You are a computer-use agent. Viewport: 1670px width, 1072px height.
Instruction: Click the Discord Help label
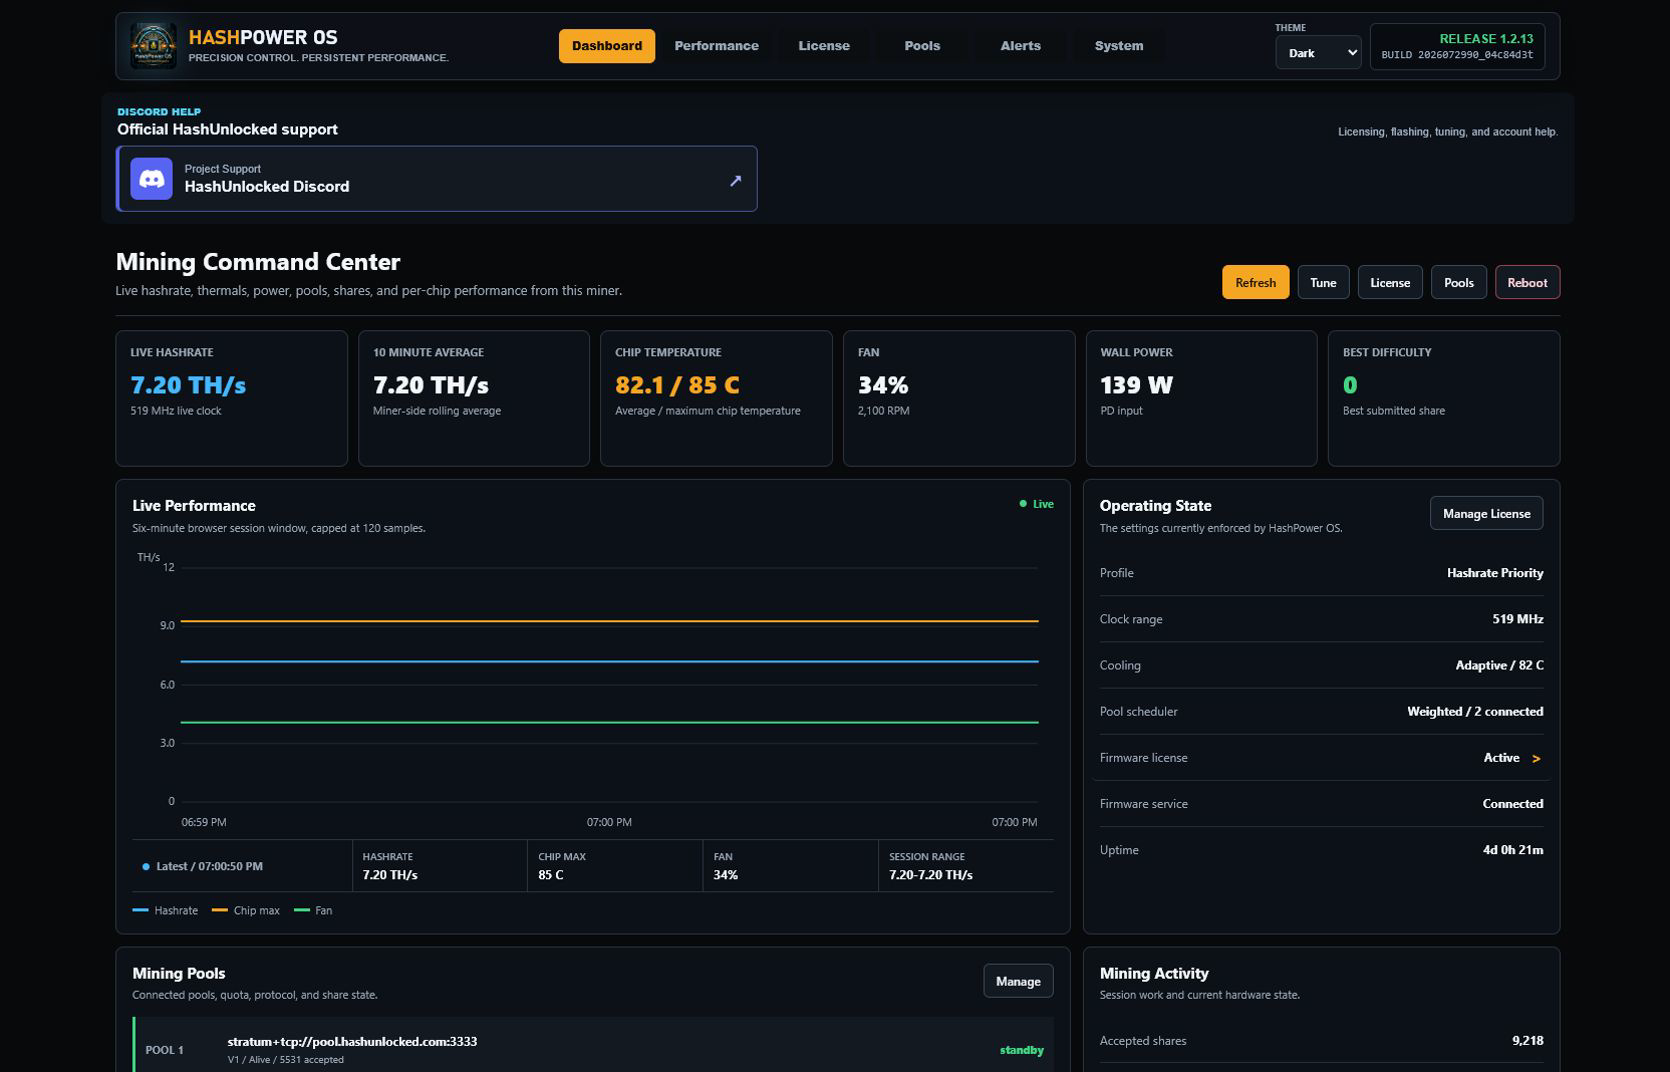click(x=159, y=112)
